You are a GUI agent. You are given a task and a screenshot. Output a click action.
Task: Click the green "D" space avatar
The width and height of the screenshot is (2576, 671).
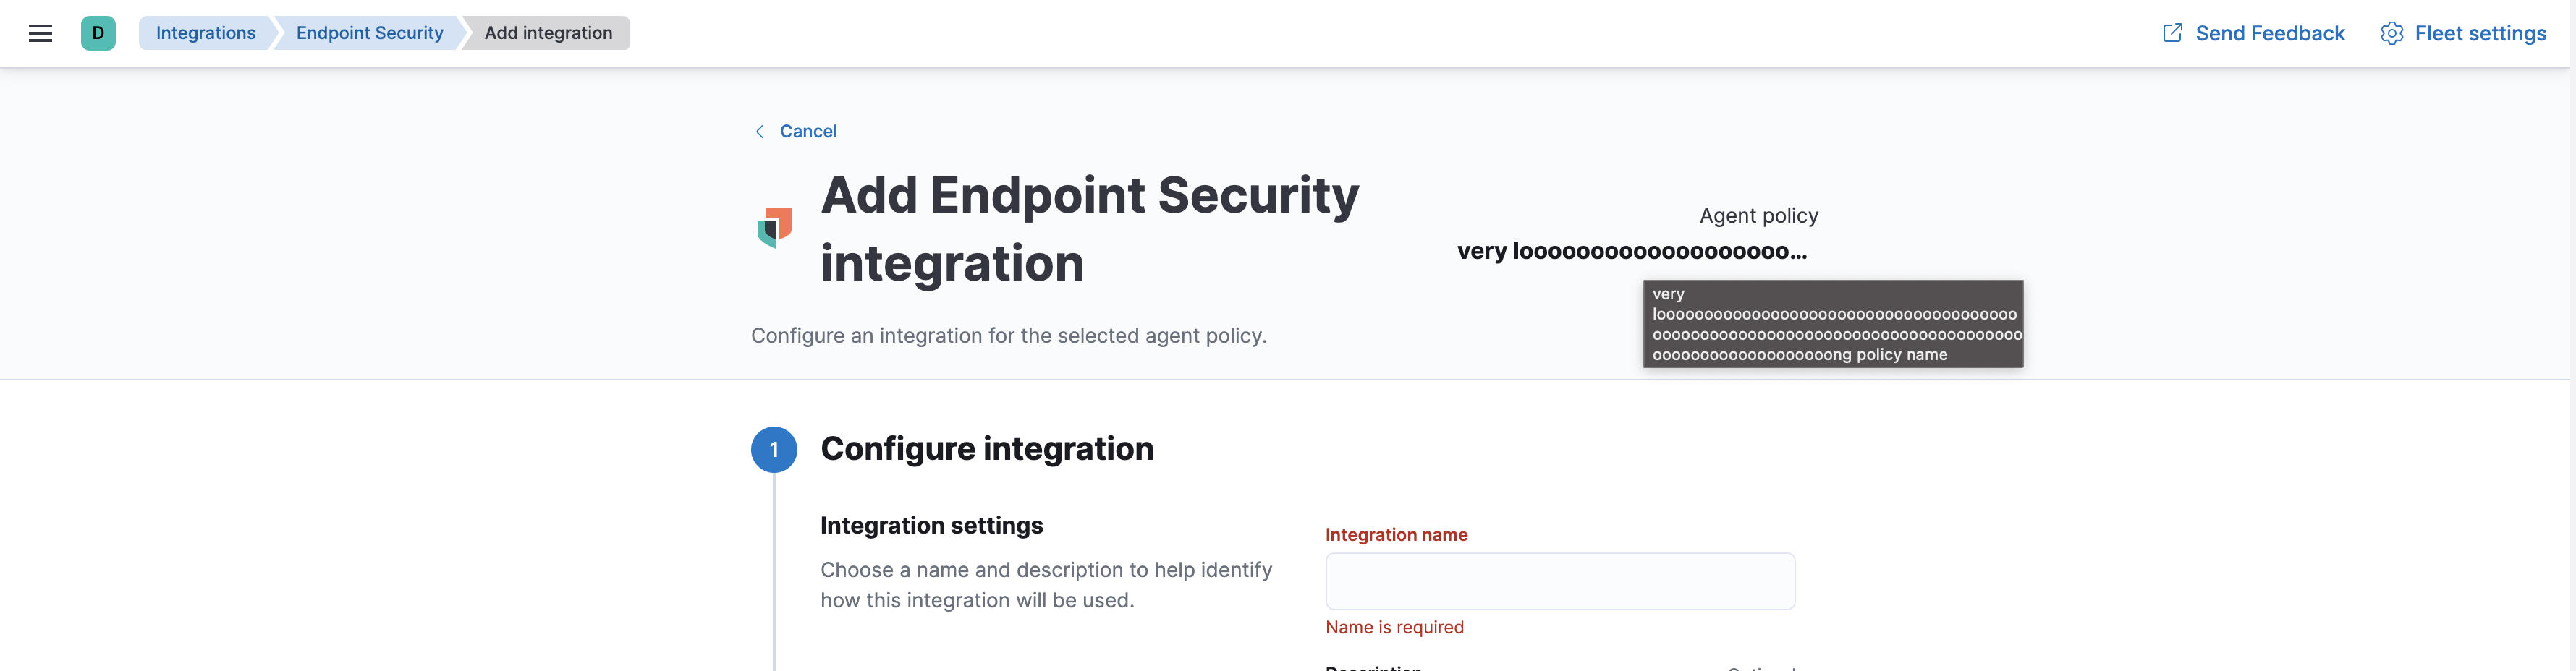click(x=98, y=33)
